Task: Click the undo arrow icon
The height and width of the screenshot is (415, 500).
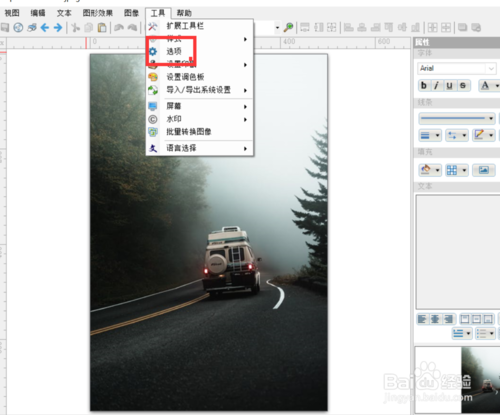Action: tap(119, 27)
